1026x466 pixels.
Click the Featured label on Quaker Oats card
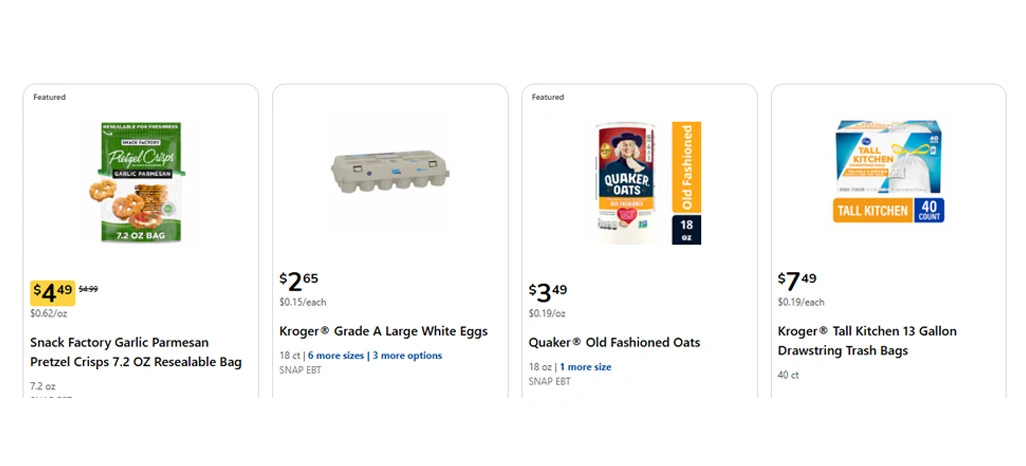click(548, 97)
